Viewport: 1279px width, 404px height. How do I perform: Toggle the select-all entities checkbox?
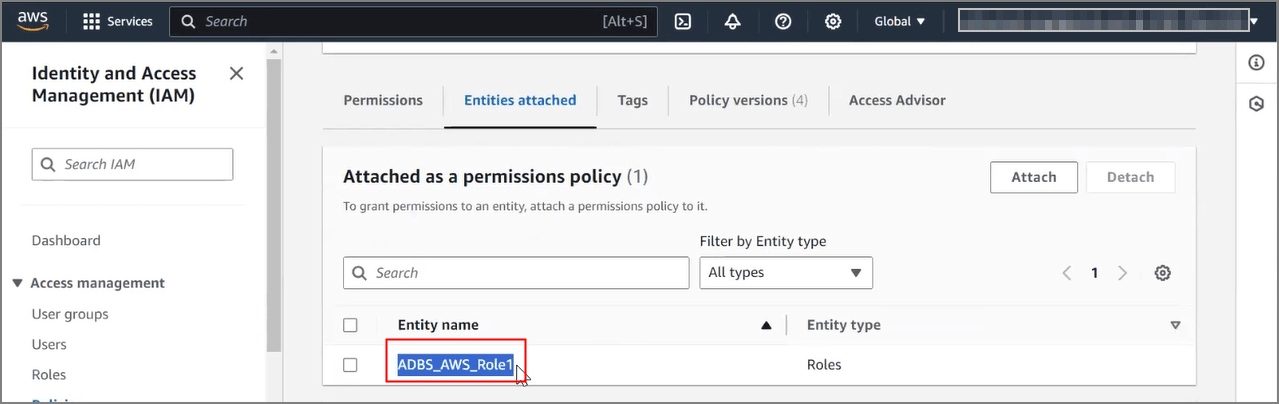pyautogui.click(x=350, y=325)
